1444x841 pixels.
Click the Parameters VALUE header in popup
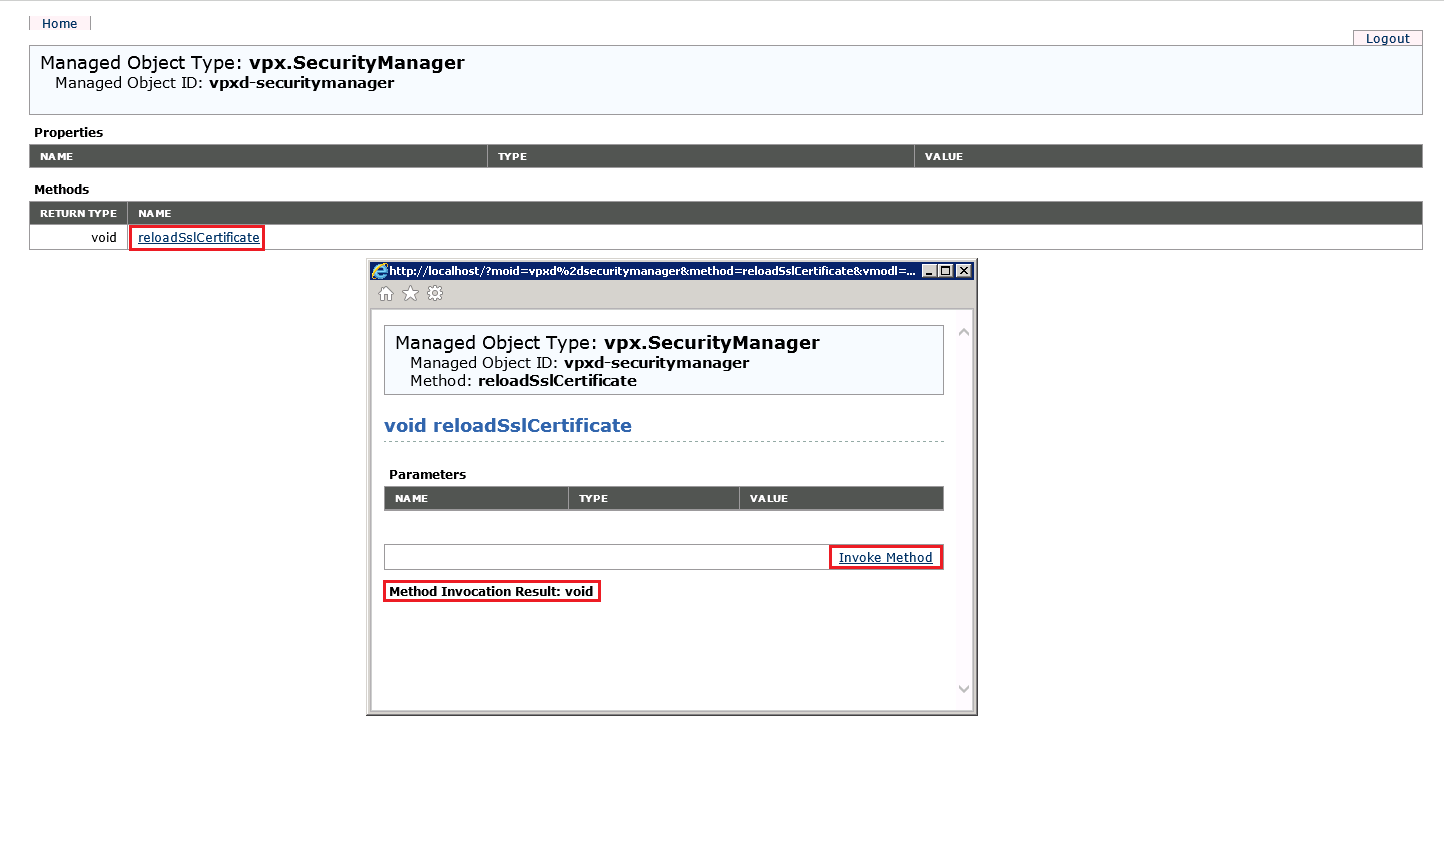(768, 499)
